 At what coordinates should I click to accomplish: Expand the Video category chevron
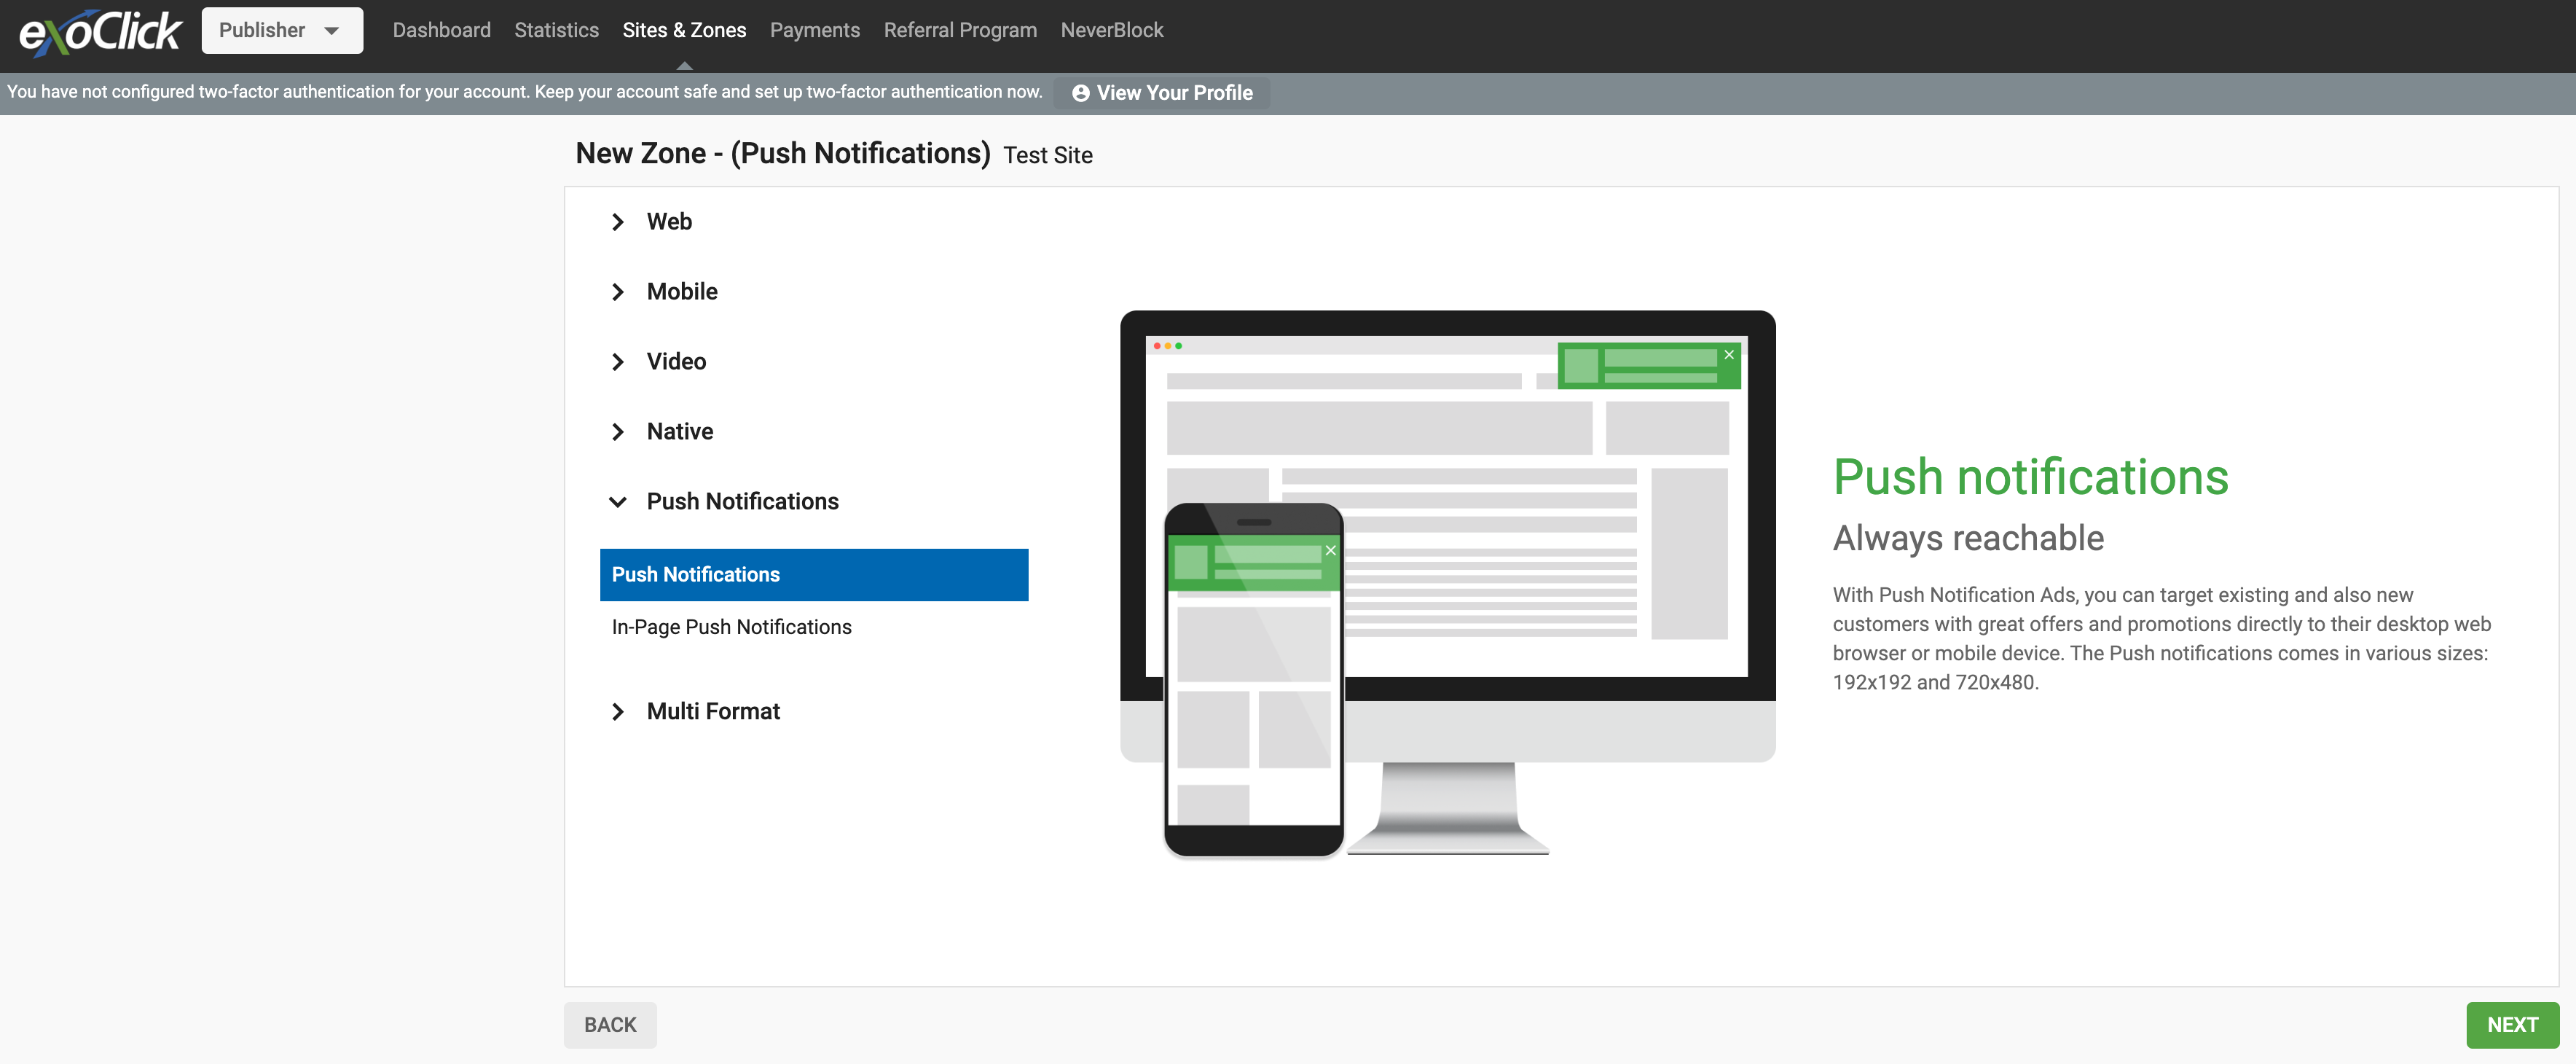pyautogui.click(x=617, y=362)
